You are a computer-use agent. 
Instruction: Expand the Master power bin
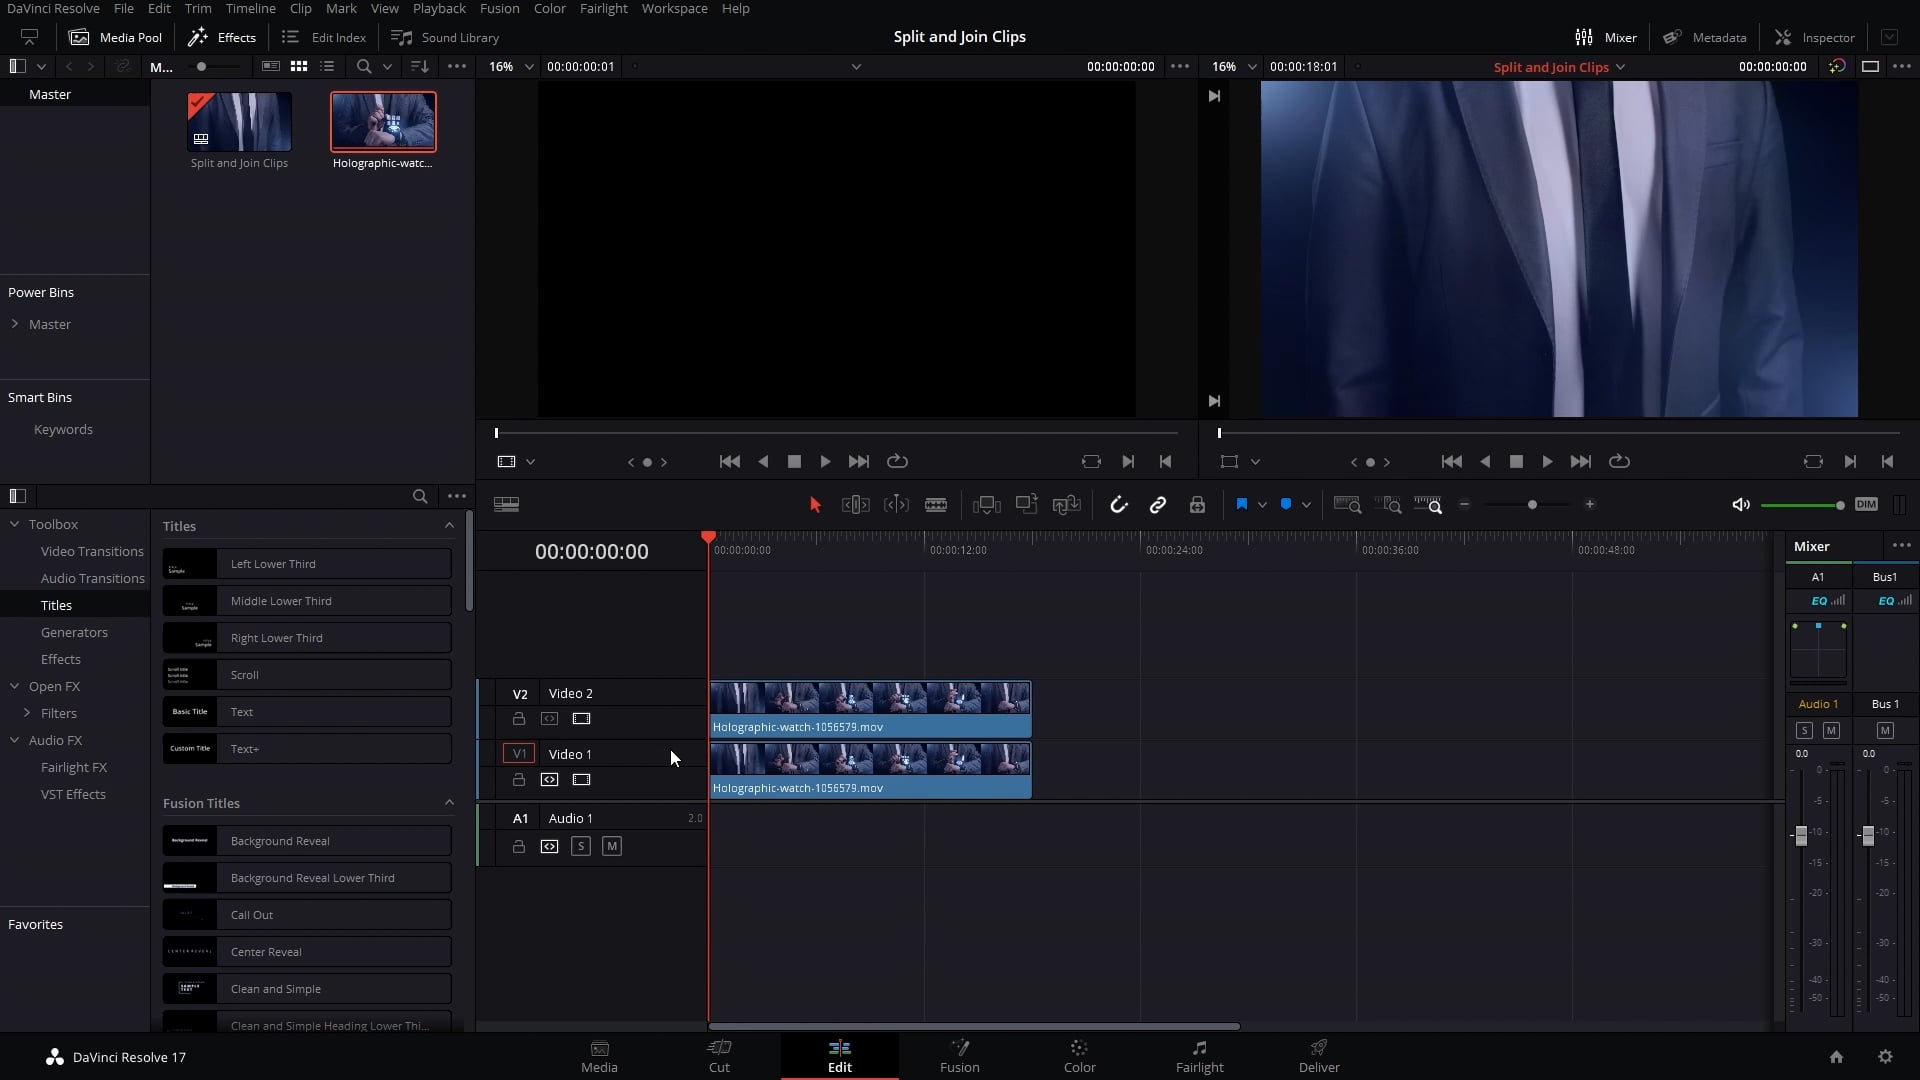tap(15, 324)
